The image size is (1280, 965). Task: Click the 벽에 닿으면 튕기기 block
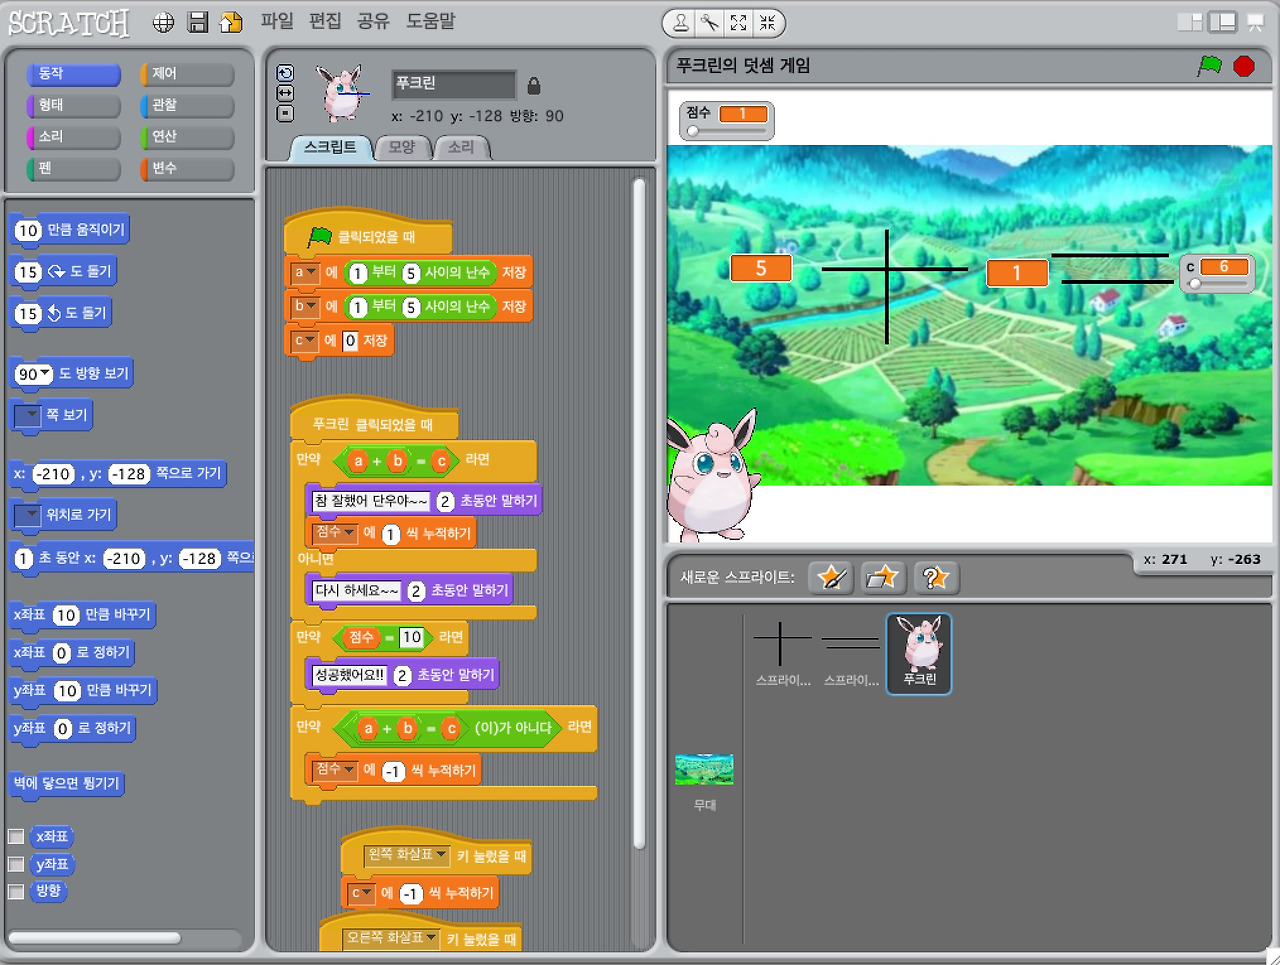[67, 784]
